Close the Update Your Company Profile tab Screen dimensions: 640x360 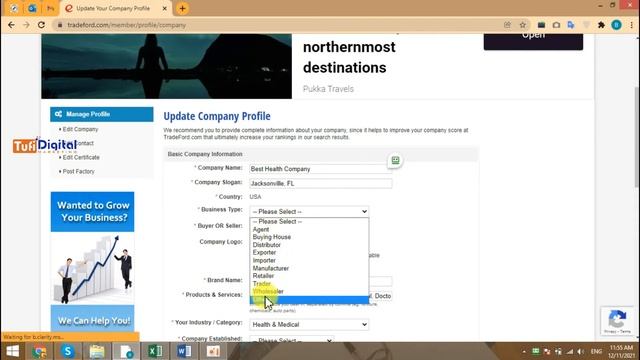(164, 8)
